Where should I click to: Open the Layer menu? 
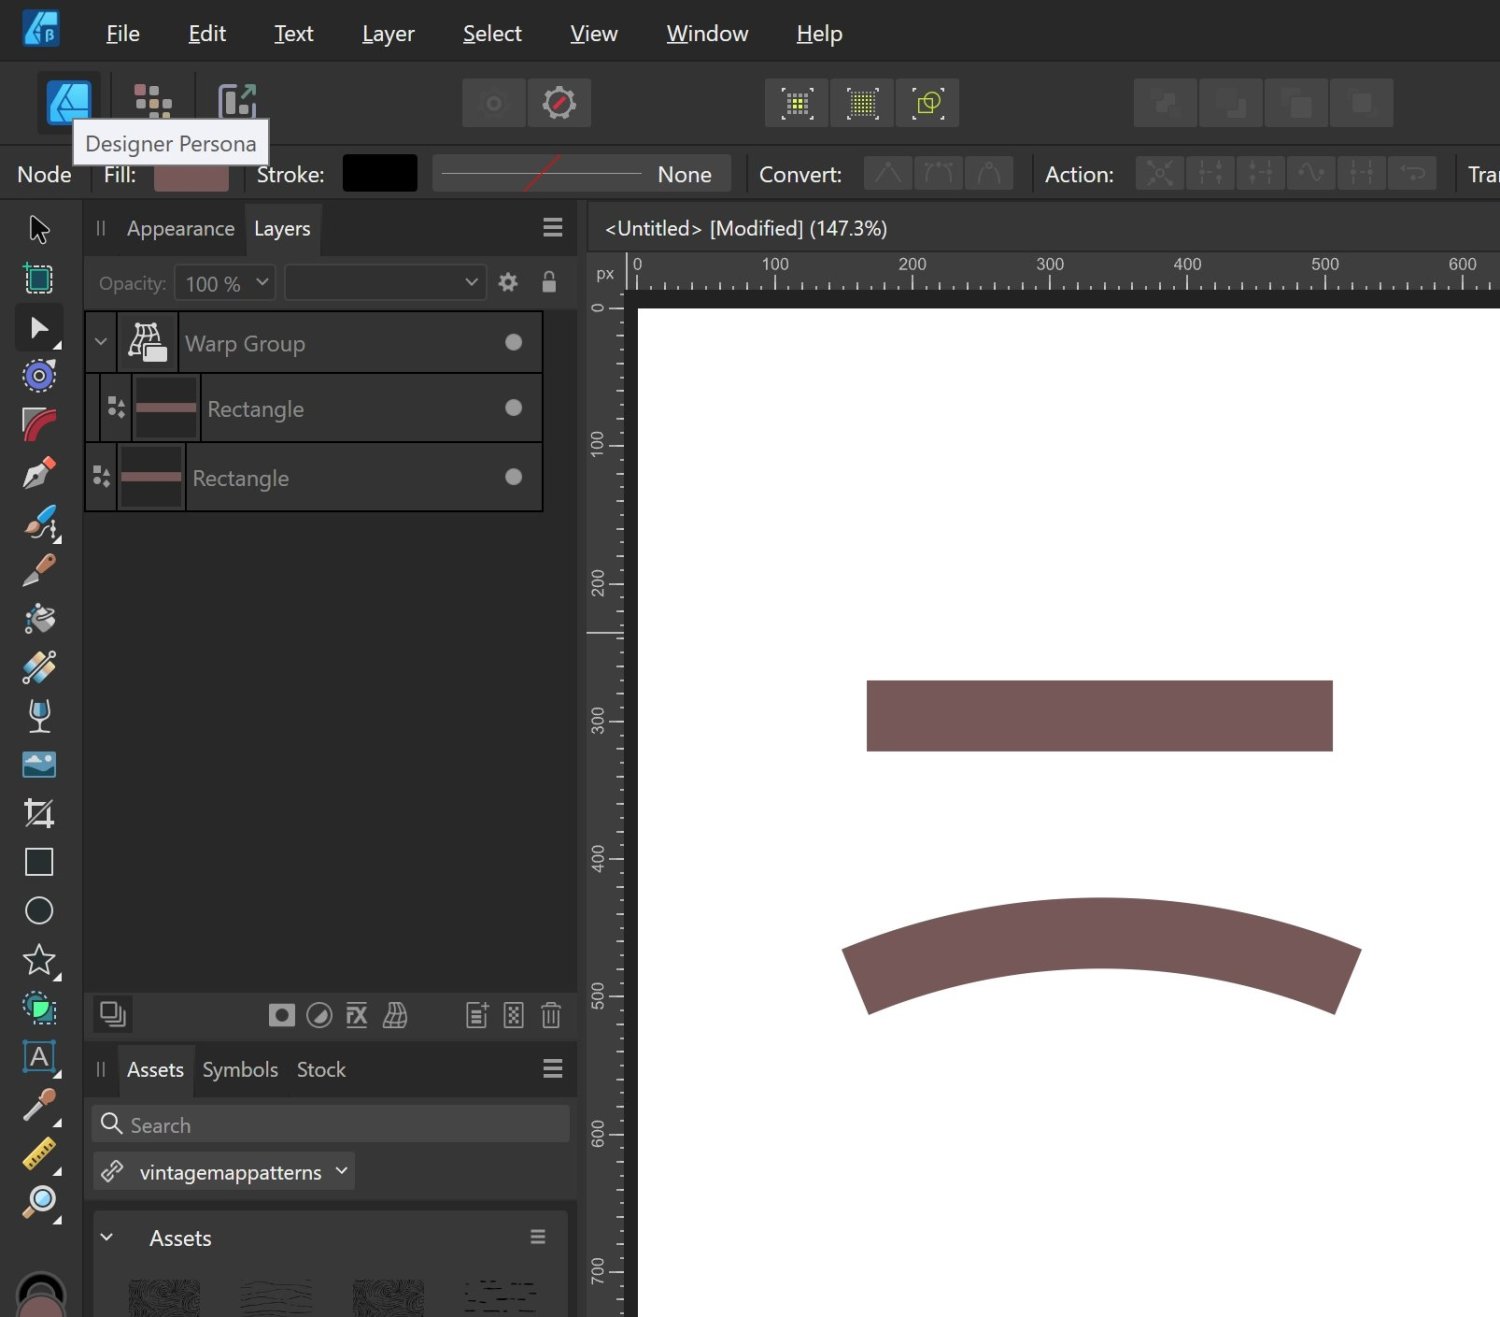(387, 33)
